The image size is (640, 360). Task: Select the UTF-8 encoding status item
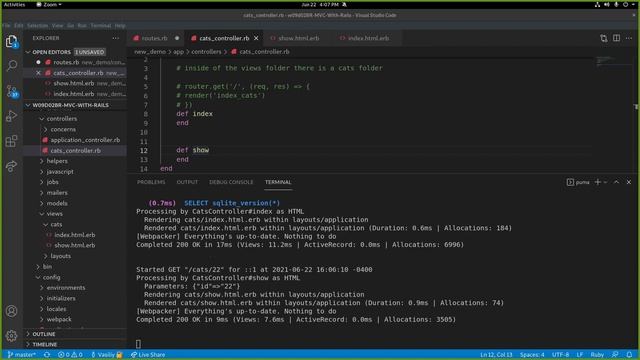pyautogui.click(x=560, y=355)
